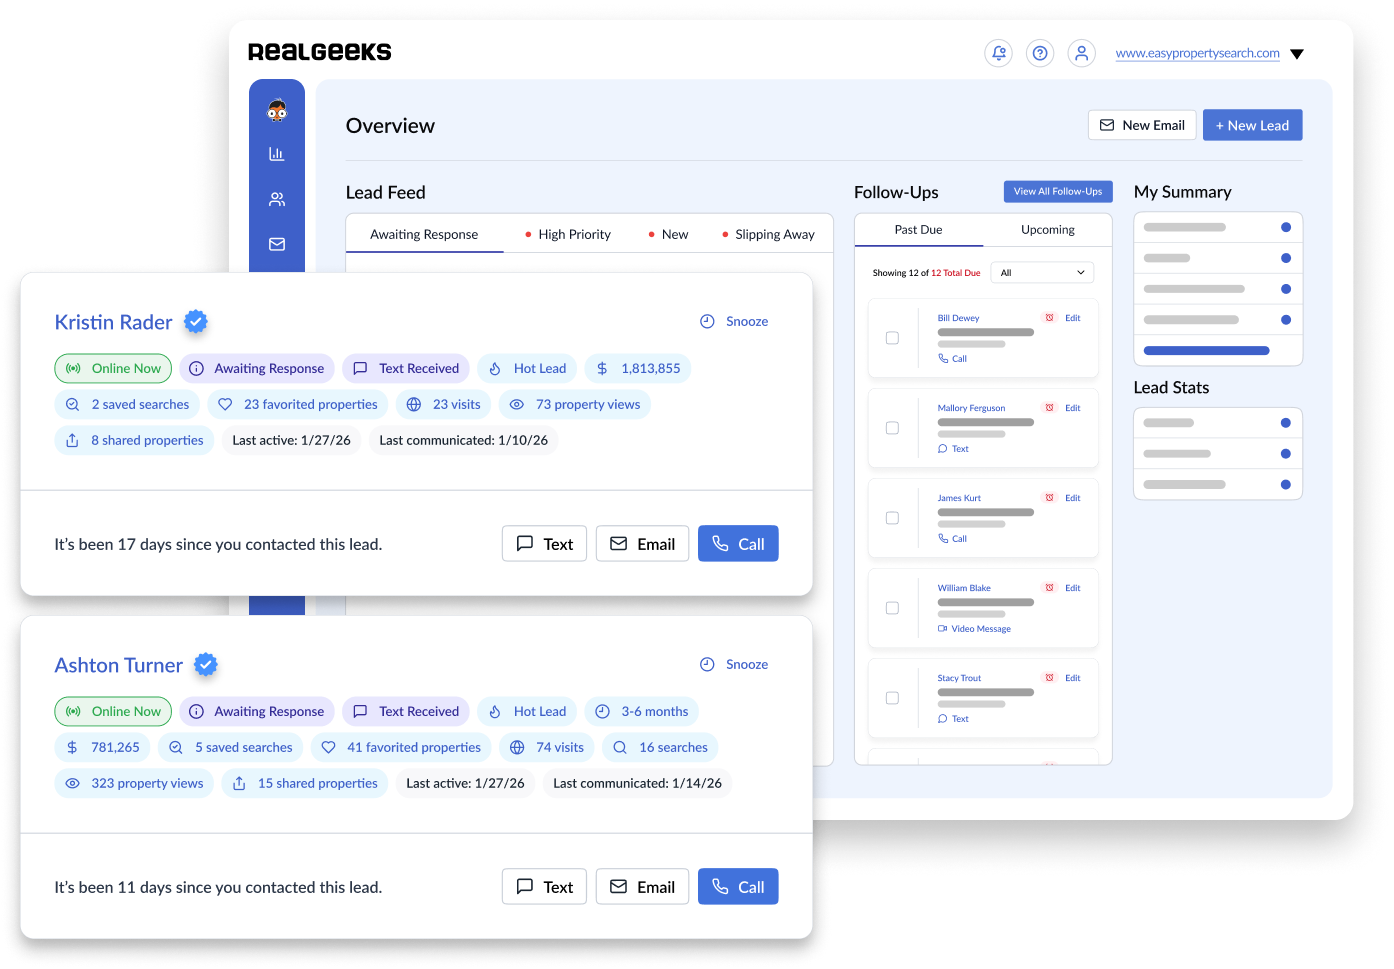Viewport: 1394px width, 969px height.
Task: Open the mail envelope icon in sidebar
Action: [277, 244]
